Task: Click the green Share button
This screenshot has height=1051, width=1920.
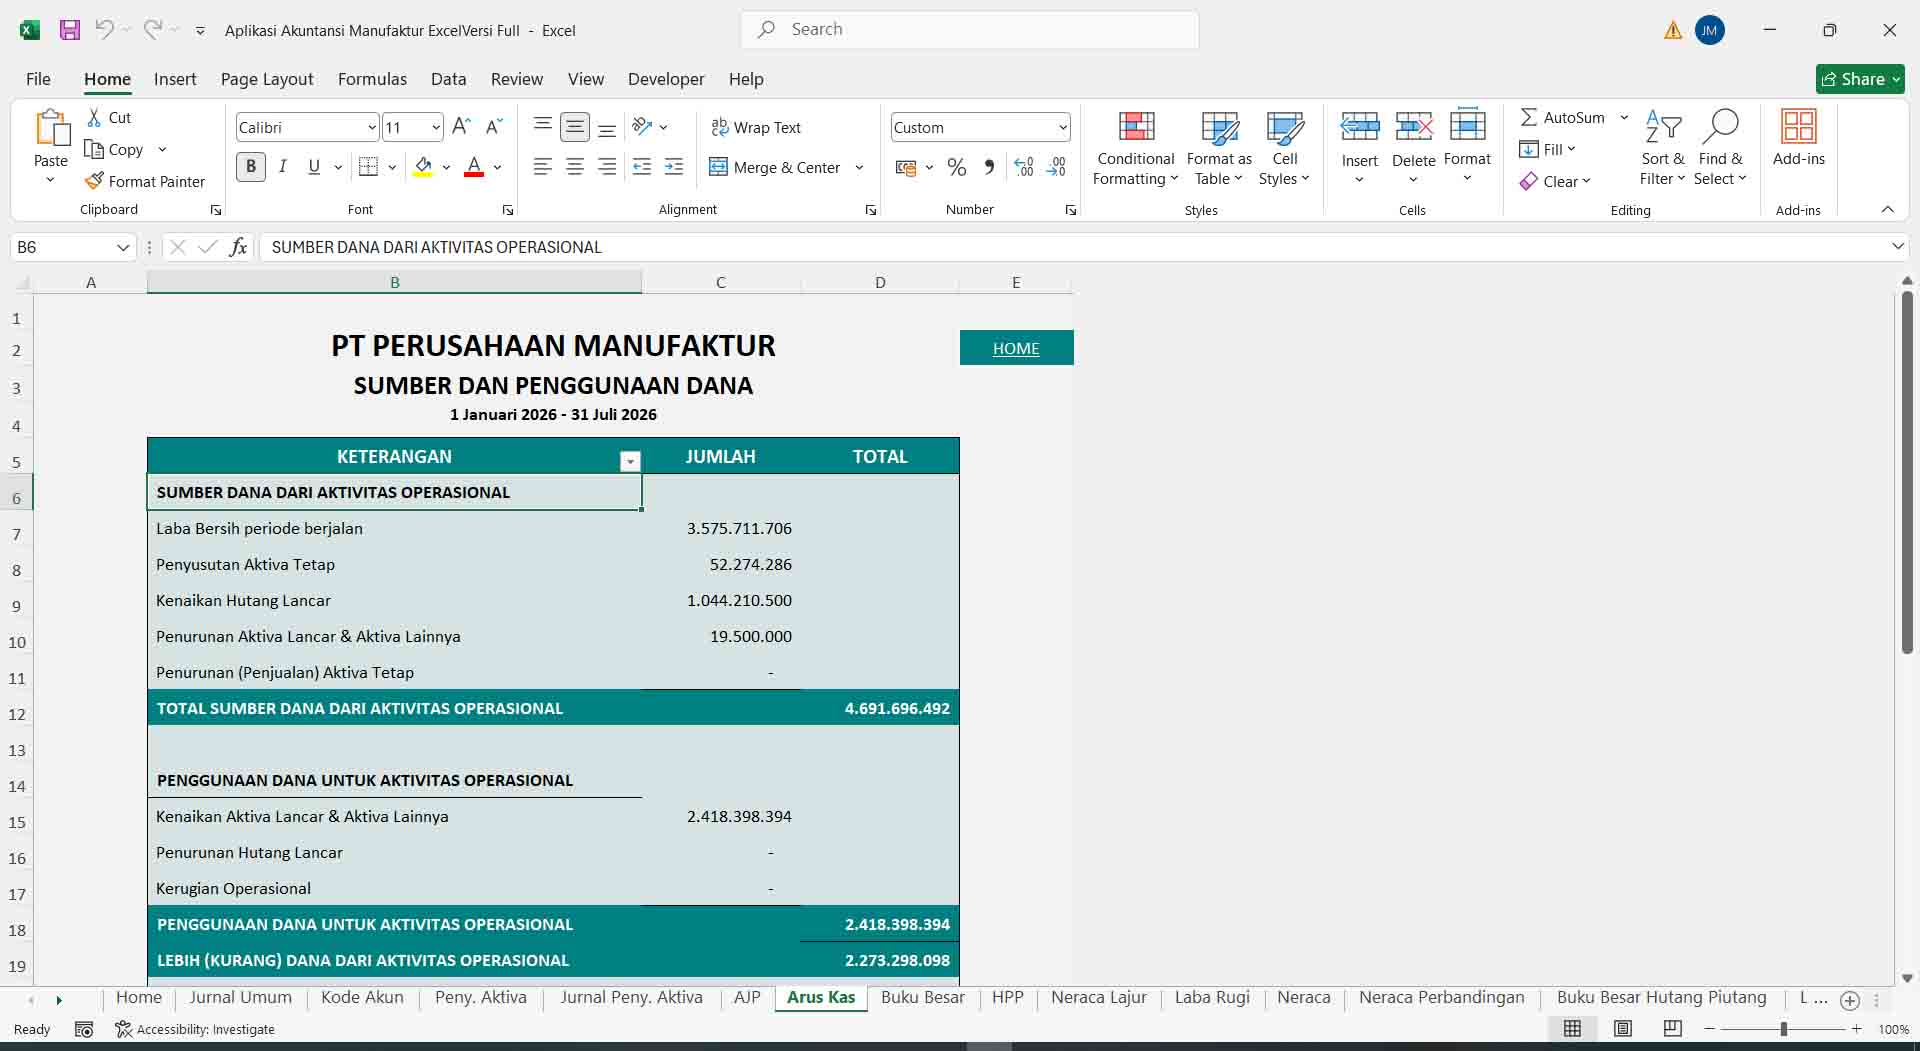Action: point(1859,79)
